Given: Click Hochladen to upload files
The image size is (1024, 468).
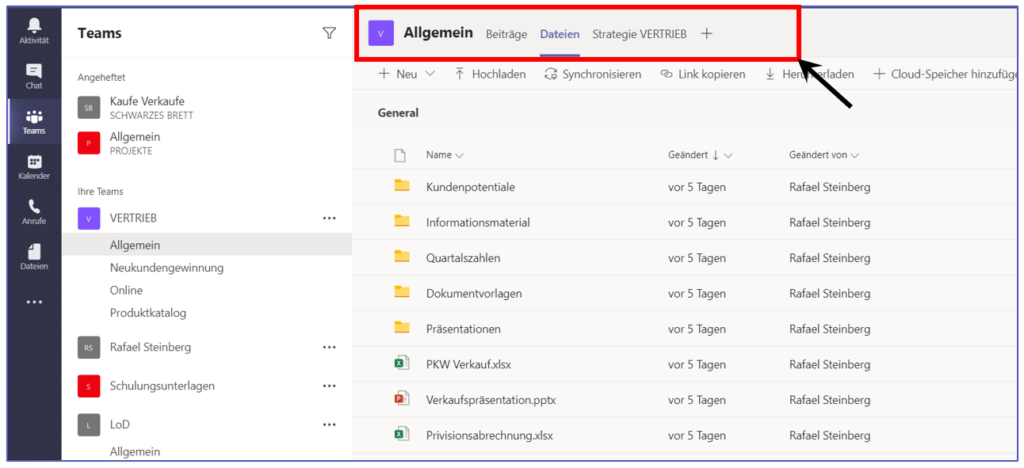Looking at the screenshot, I should 490,74.
